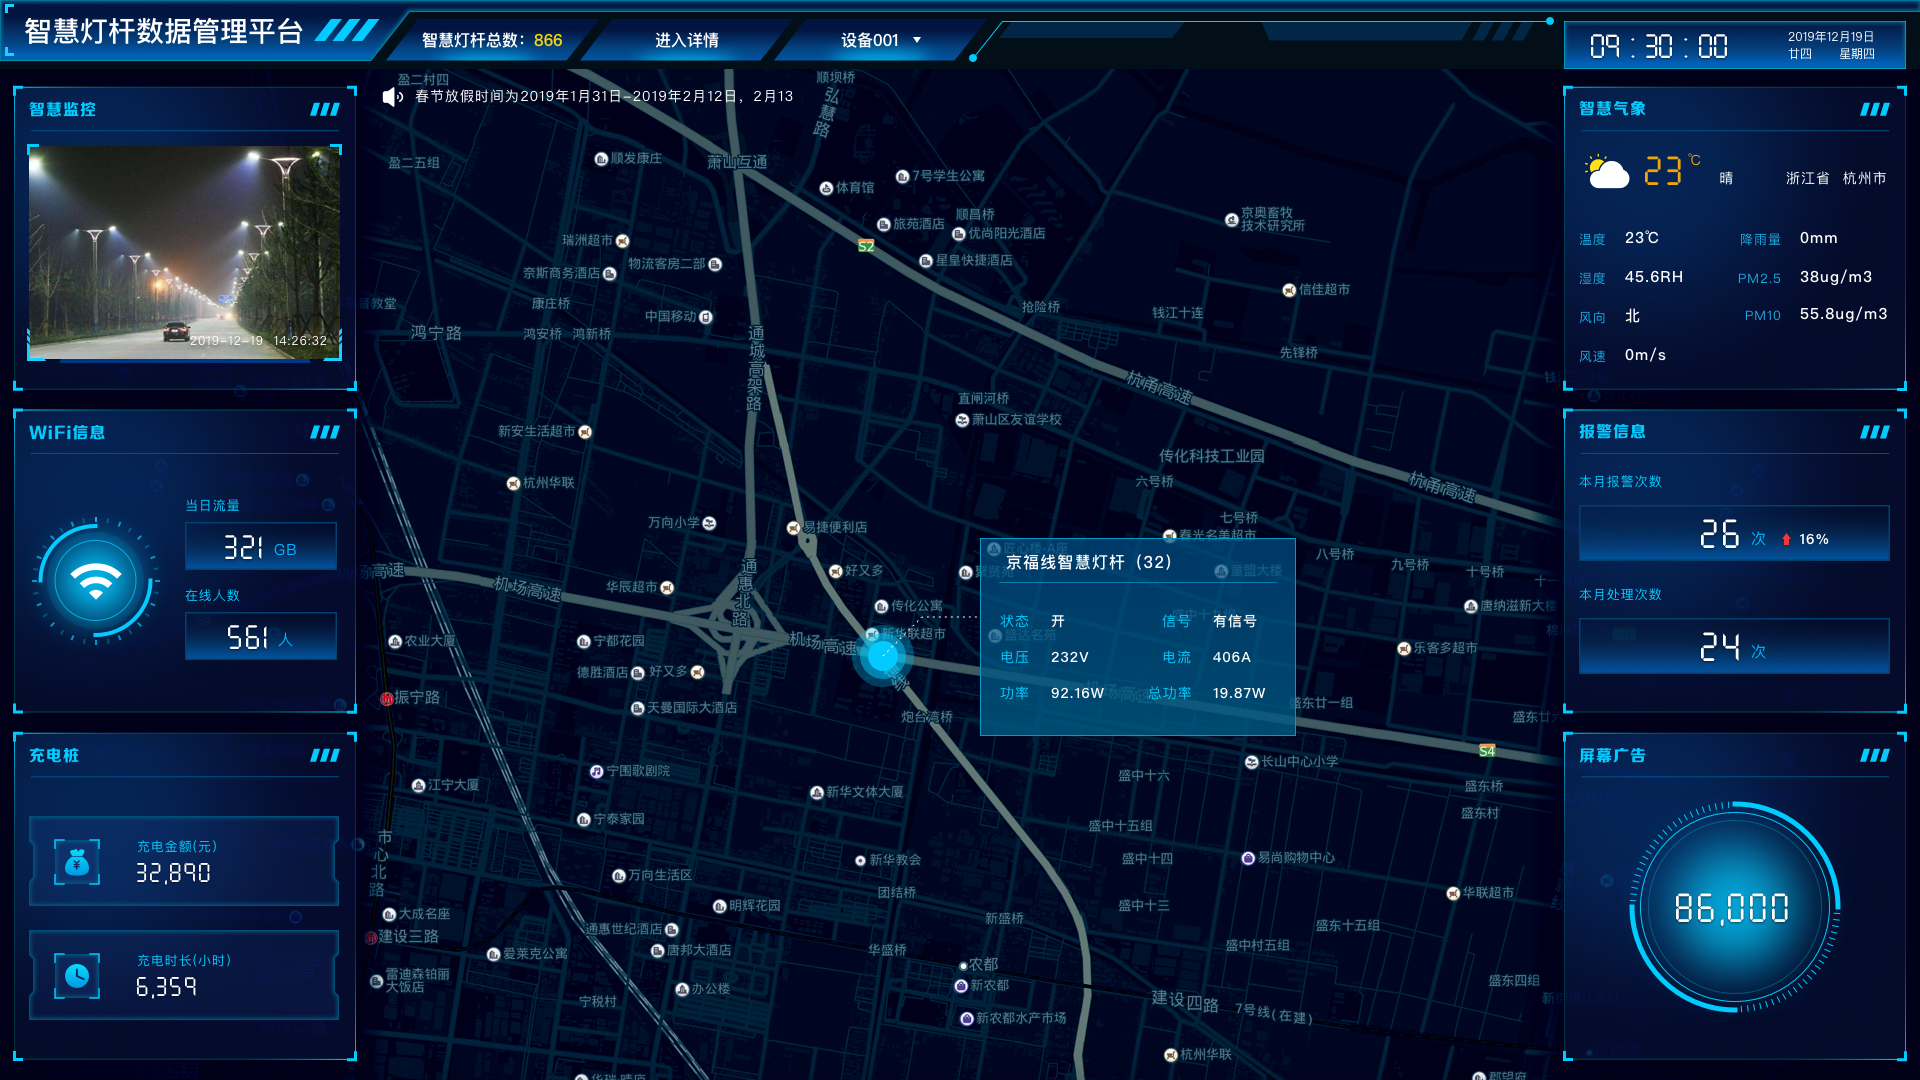Click the speaker announcement icon
This screenshot has width=1920, height=1080.
392,97
